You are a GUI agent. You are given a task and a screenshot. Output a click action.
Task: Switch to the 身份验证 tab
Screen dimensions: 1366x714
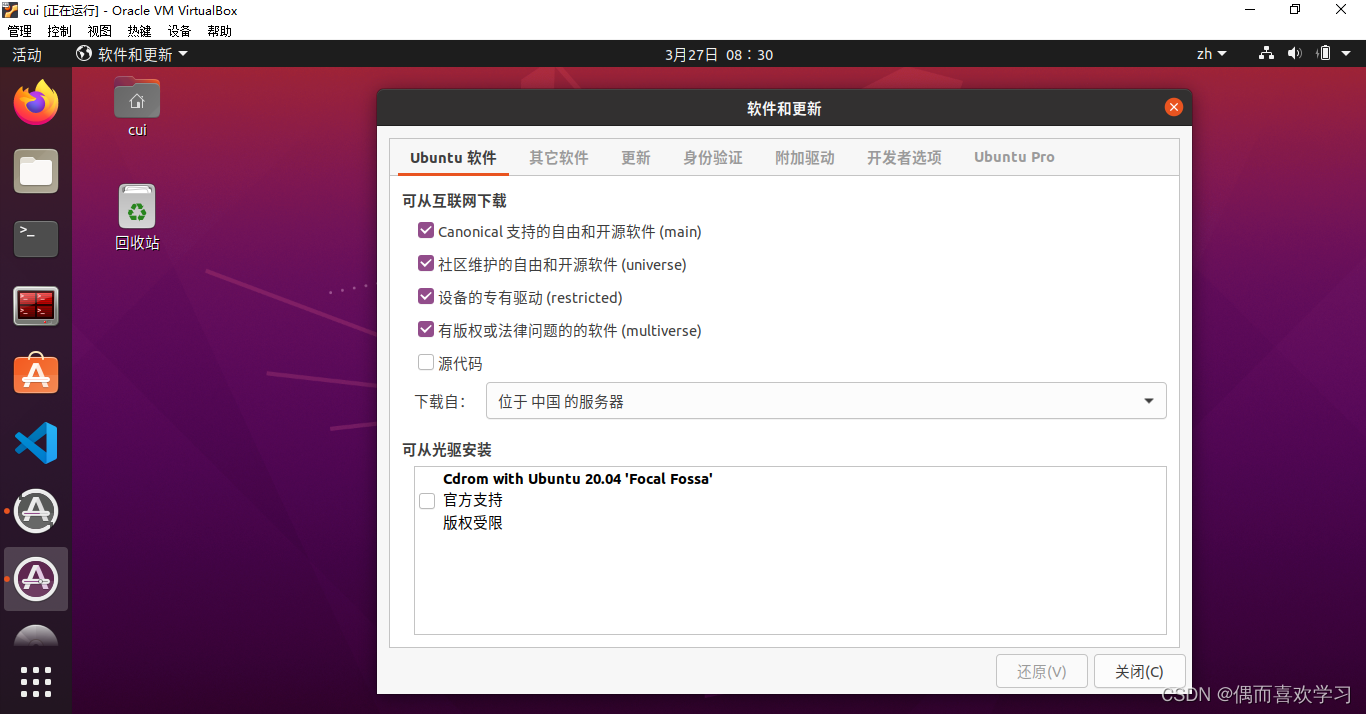point(713,157)
